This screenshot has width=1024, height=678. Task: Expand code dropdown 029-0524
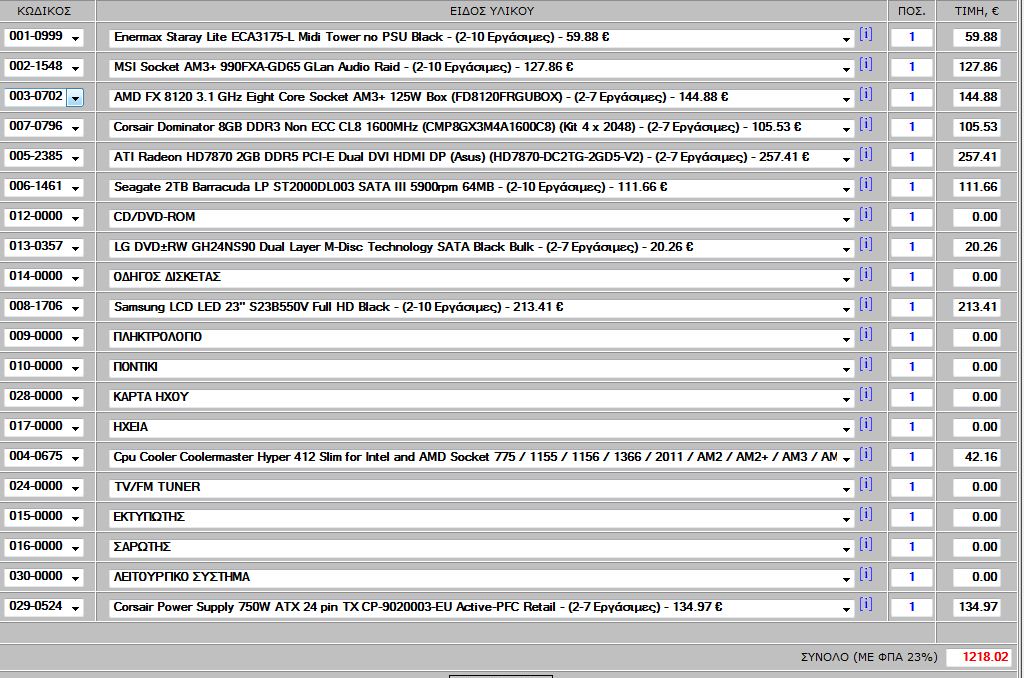75,609
